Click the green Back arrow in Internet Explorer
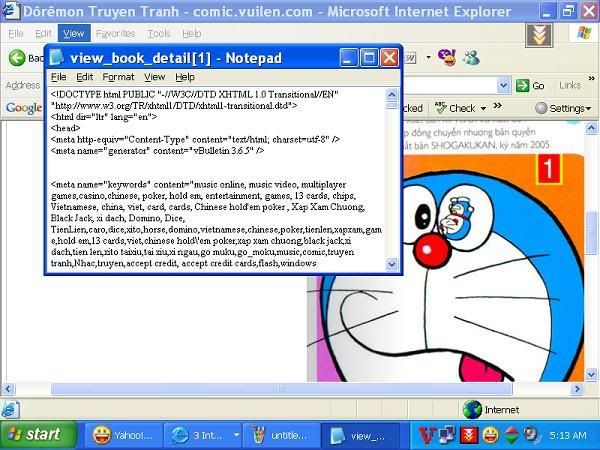The width and height of the screenshot is (600, 450). [17, 58]
